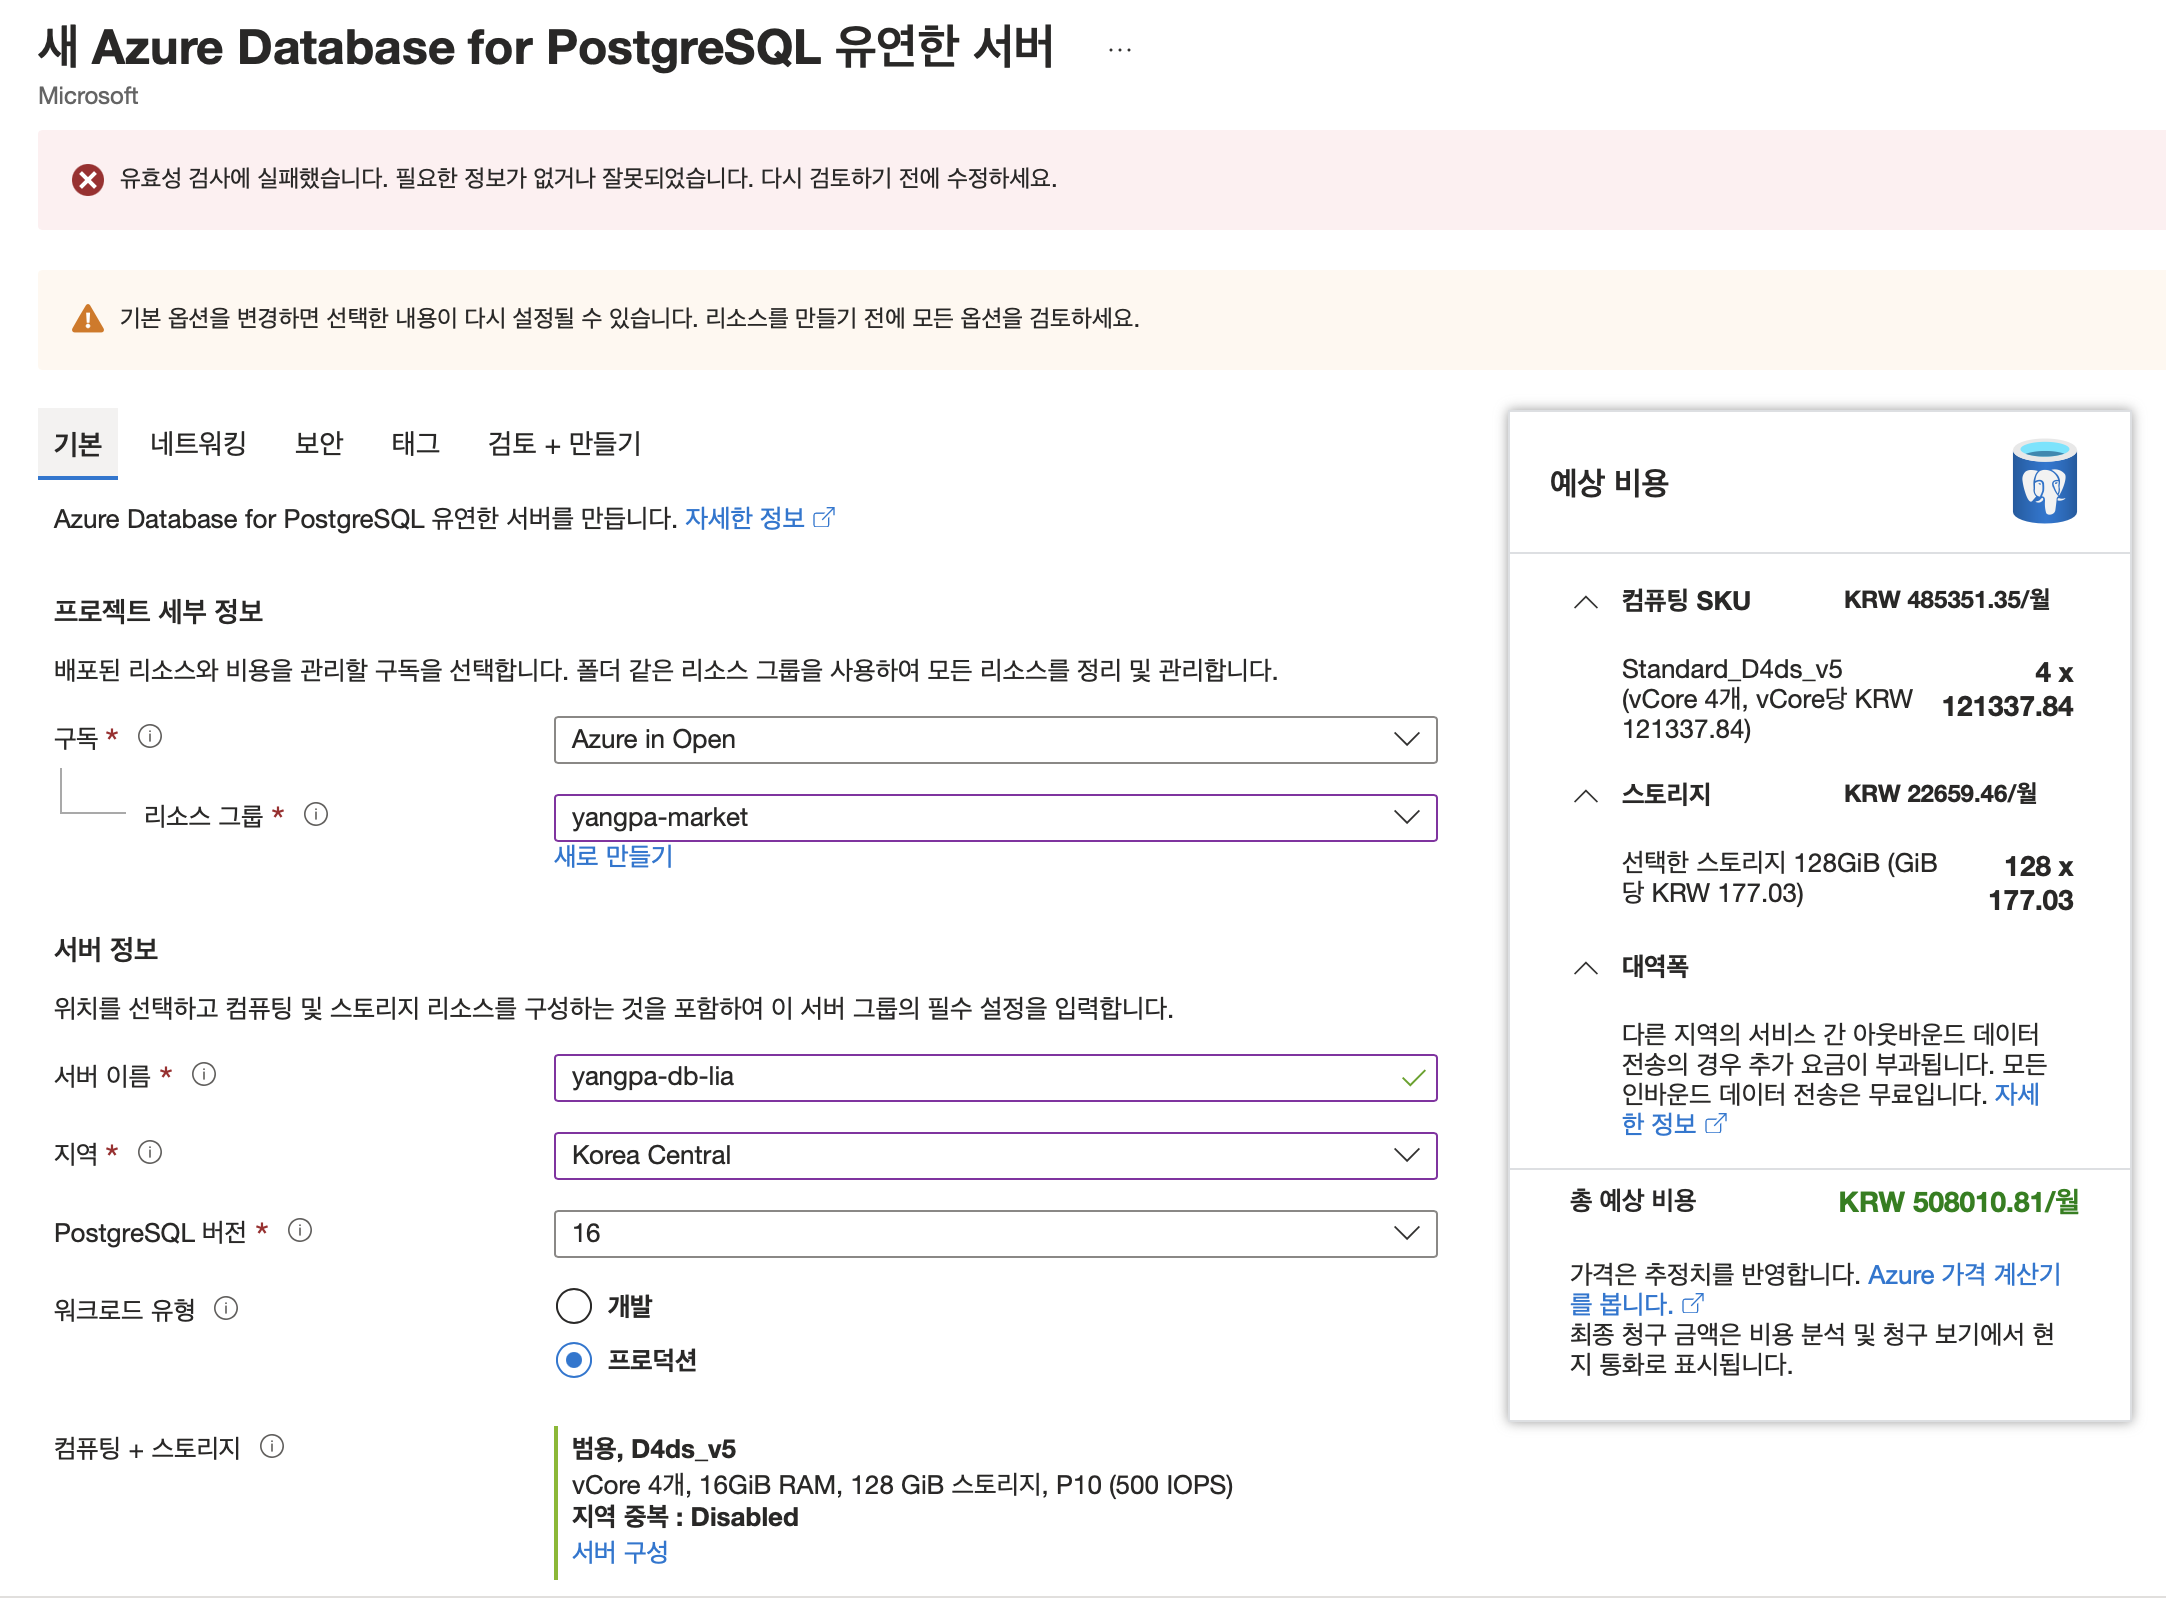Open the 구독 Azure in Open dropdown
Screen dimensions: 2166x1618
(994, 740)
